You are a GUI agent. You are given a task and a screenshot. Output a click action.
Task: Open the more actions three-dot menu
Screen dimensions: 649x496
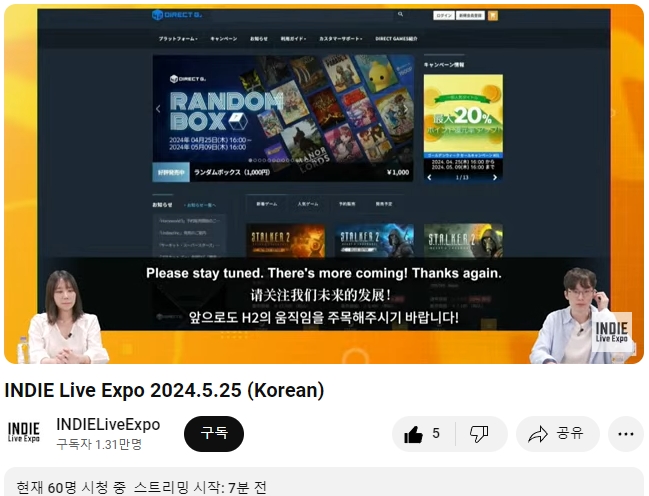(x=625, y=434)
